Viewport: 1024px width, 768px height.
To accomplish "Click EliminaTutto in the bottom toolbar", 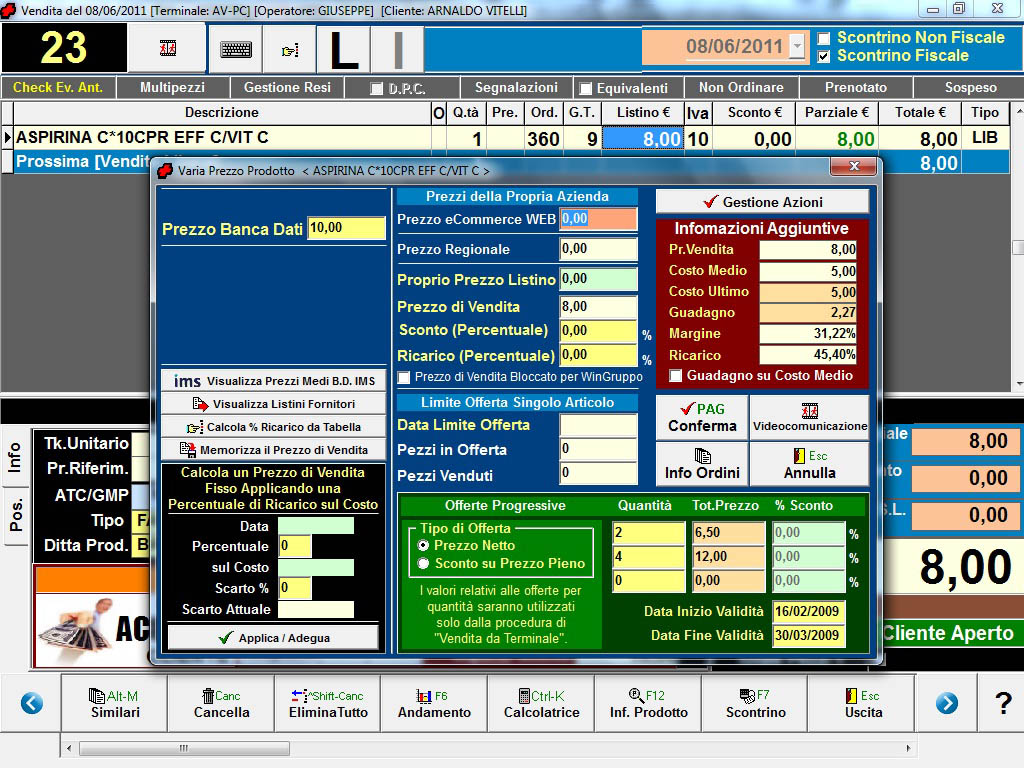I will 328,704.
